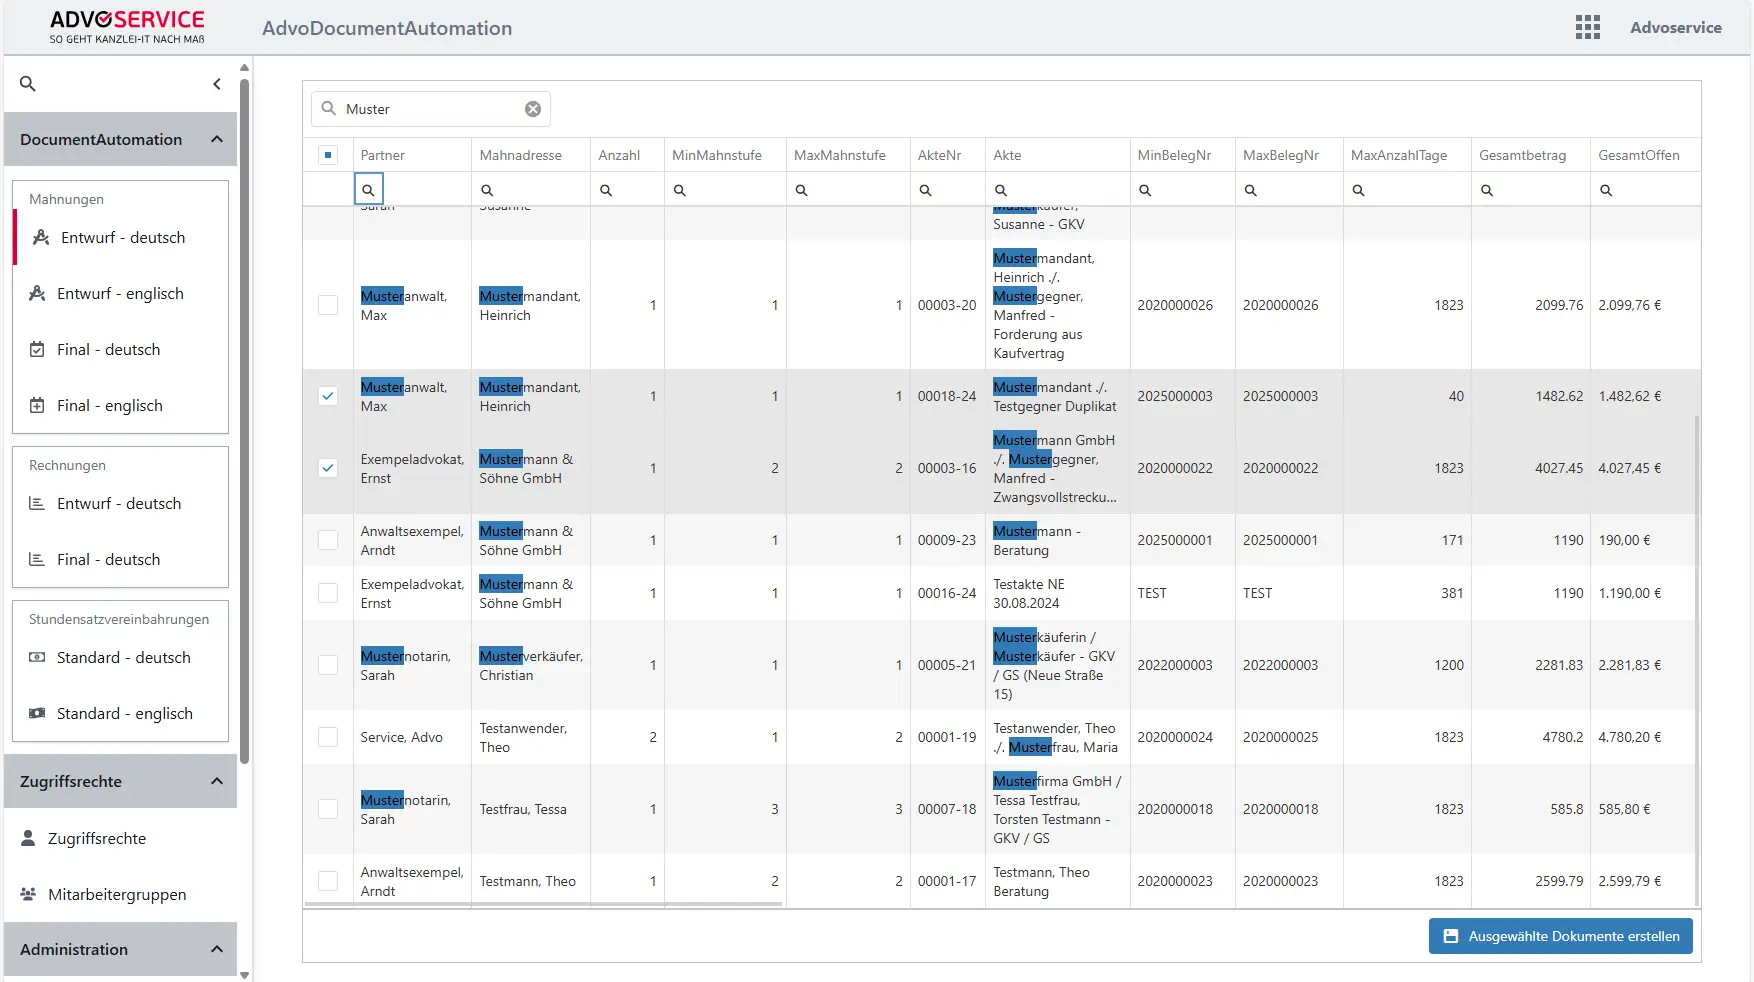Collapse the left sidebar with the arrow
This screenshot has width=1754, height=982.
pyautogui.click(x=216, y=84)
